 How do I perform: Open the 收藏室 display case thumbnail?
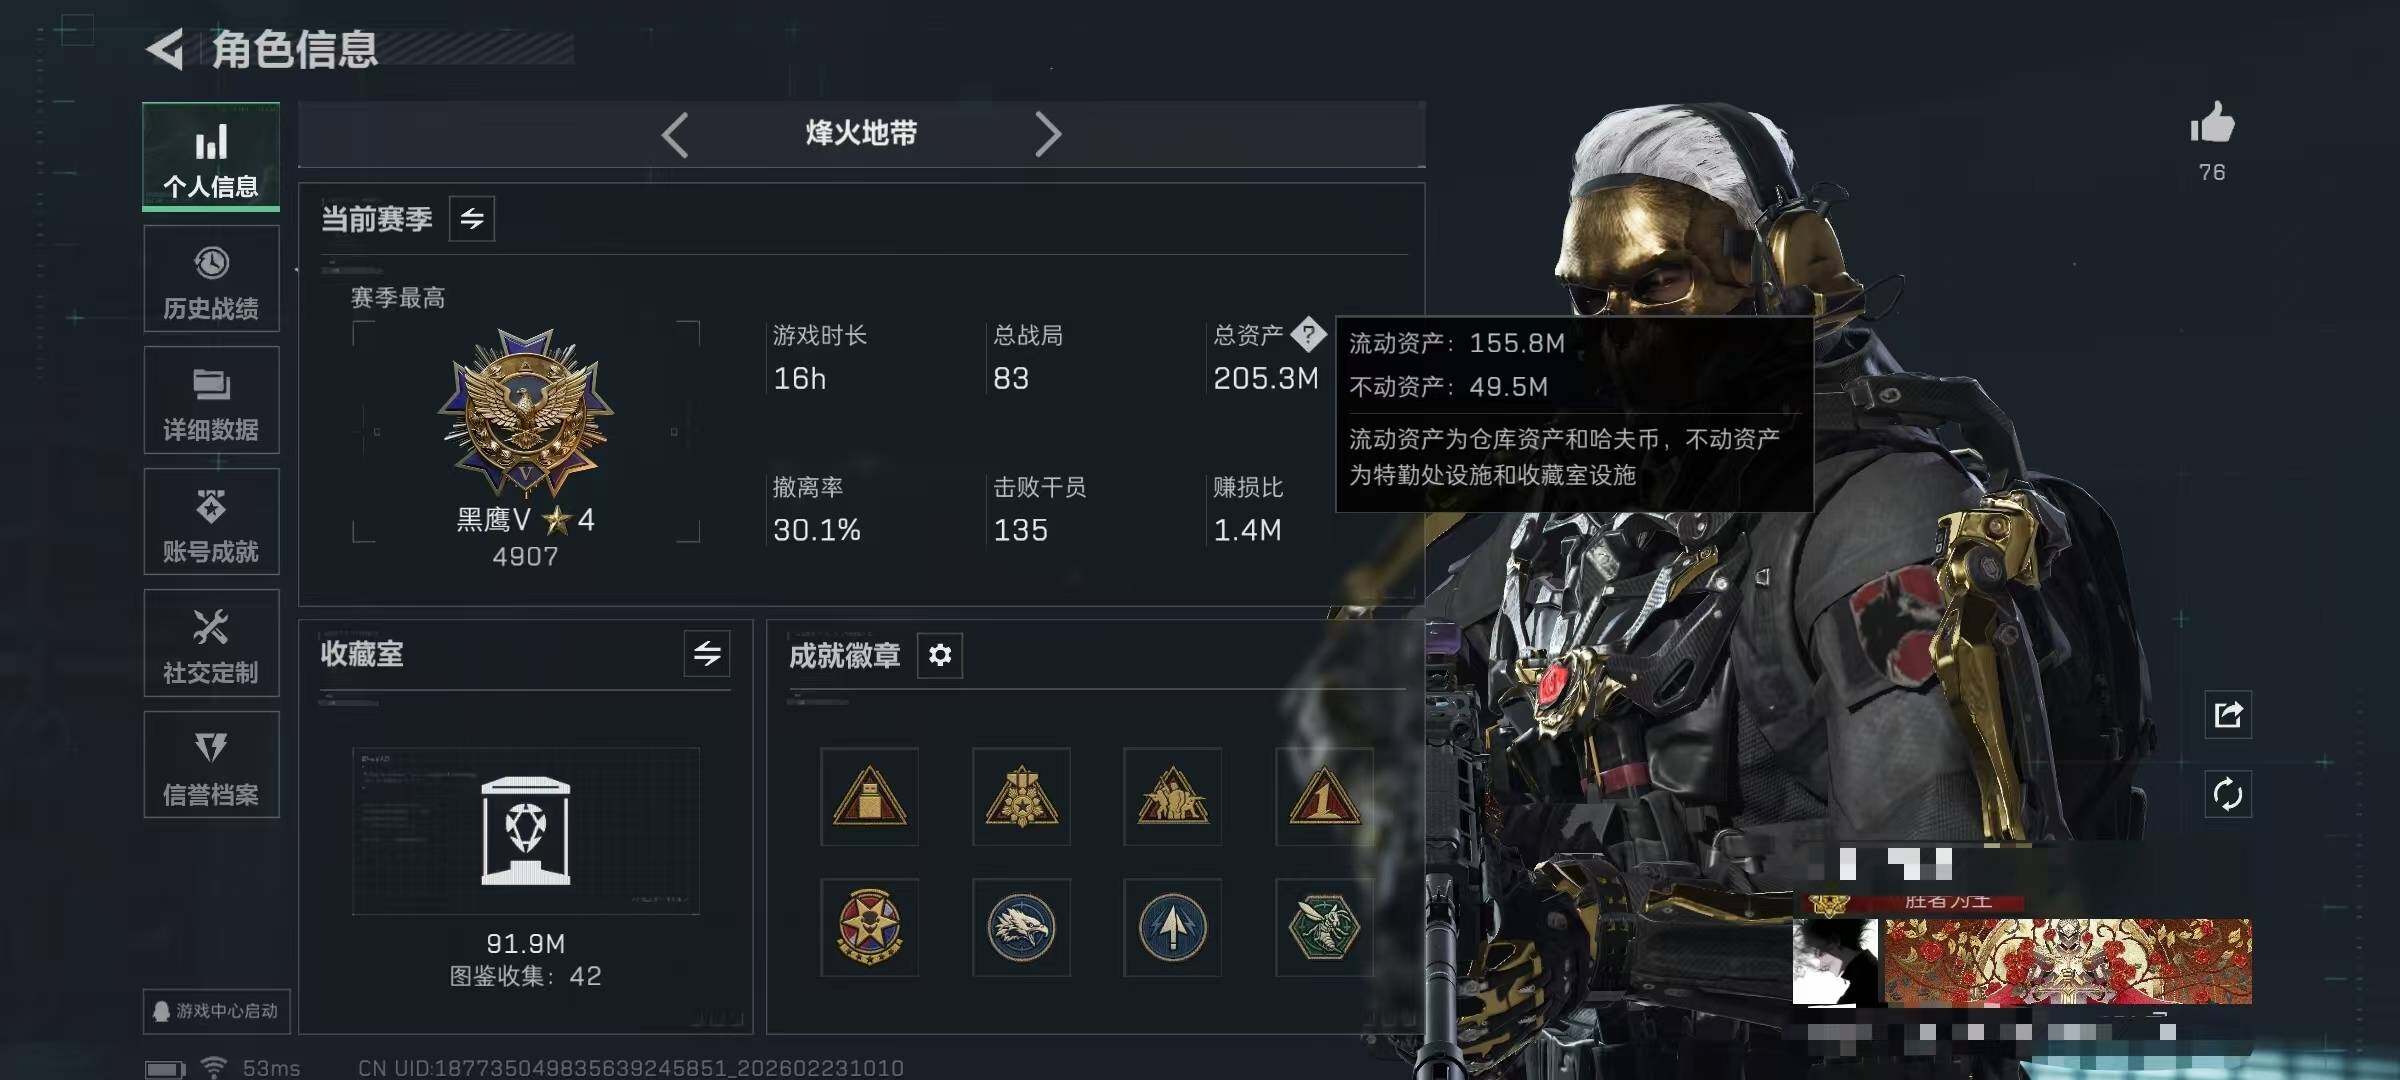coord(526,830)
